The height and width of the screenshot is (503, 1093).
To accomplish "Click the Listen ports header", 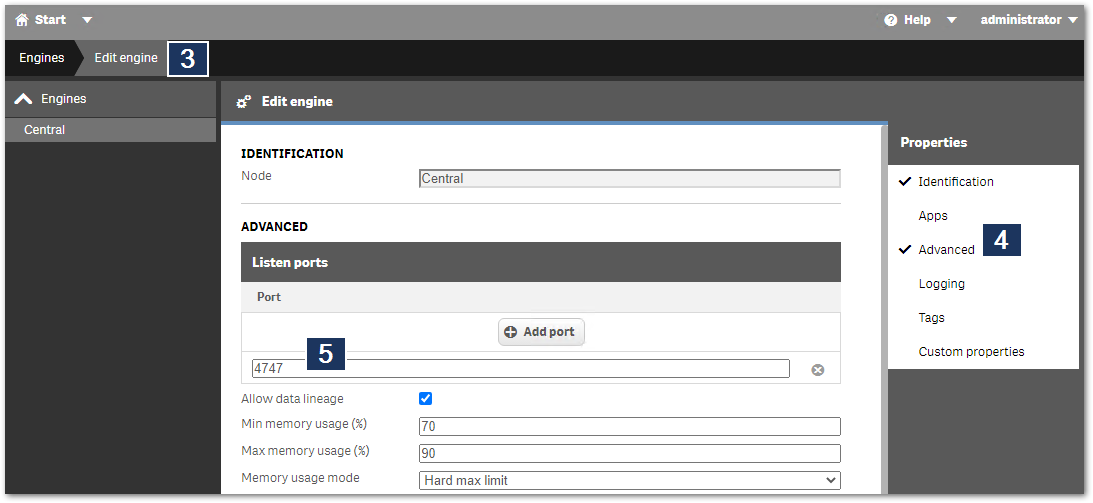I will (x=541, y=263).
